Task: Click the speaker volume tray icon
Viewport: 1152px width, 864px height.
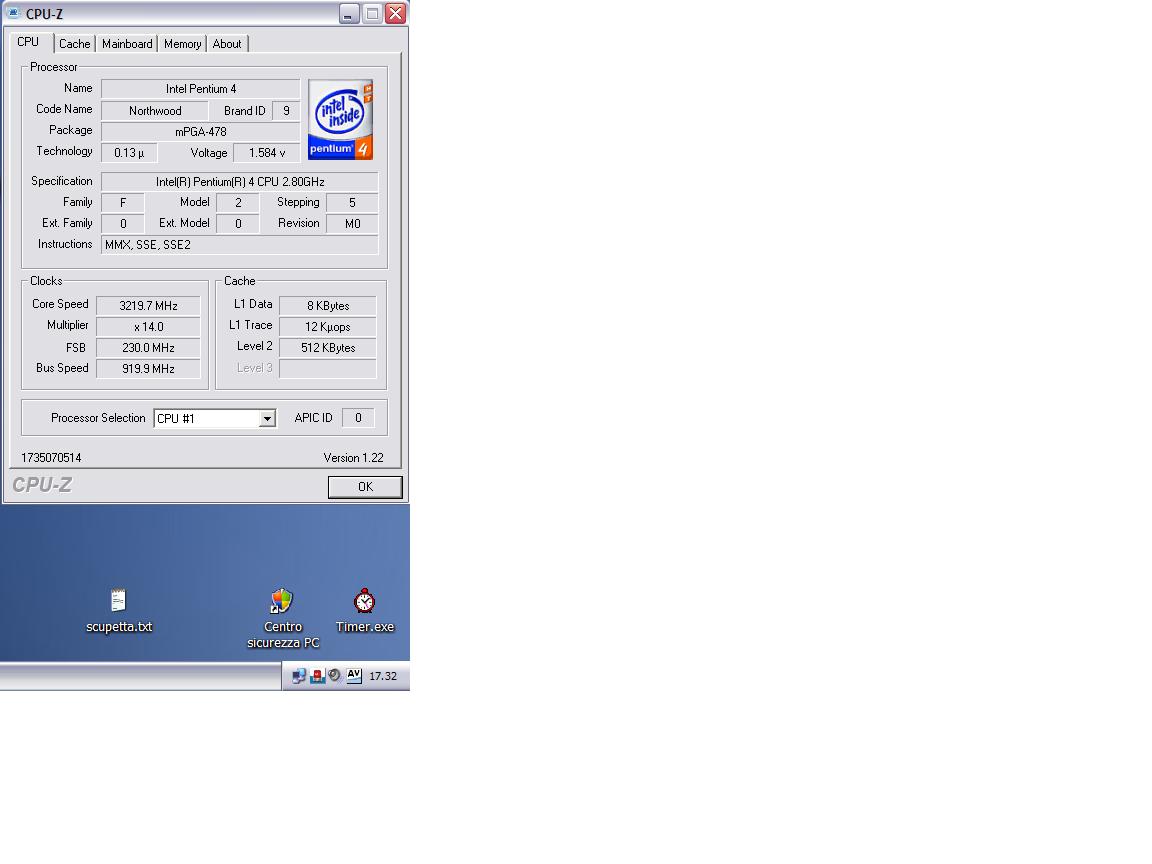Action: pyautogui.click(x=335, y=675)
